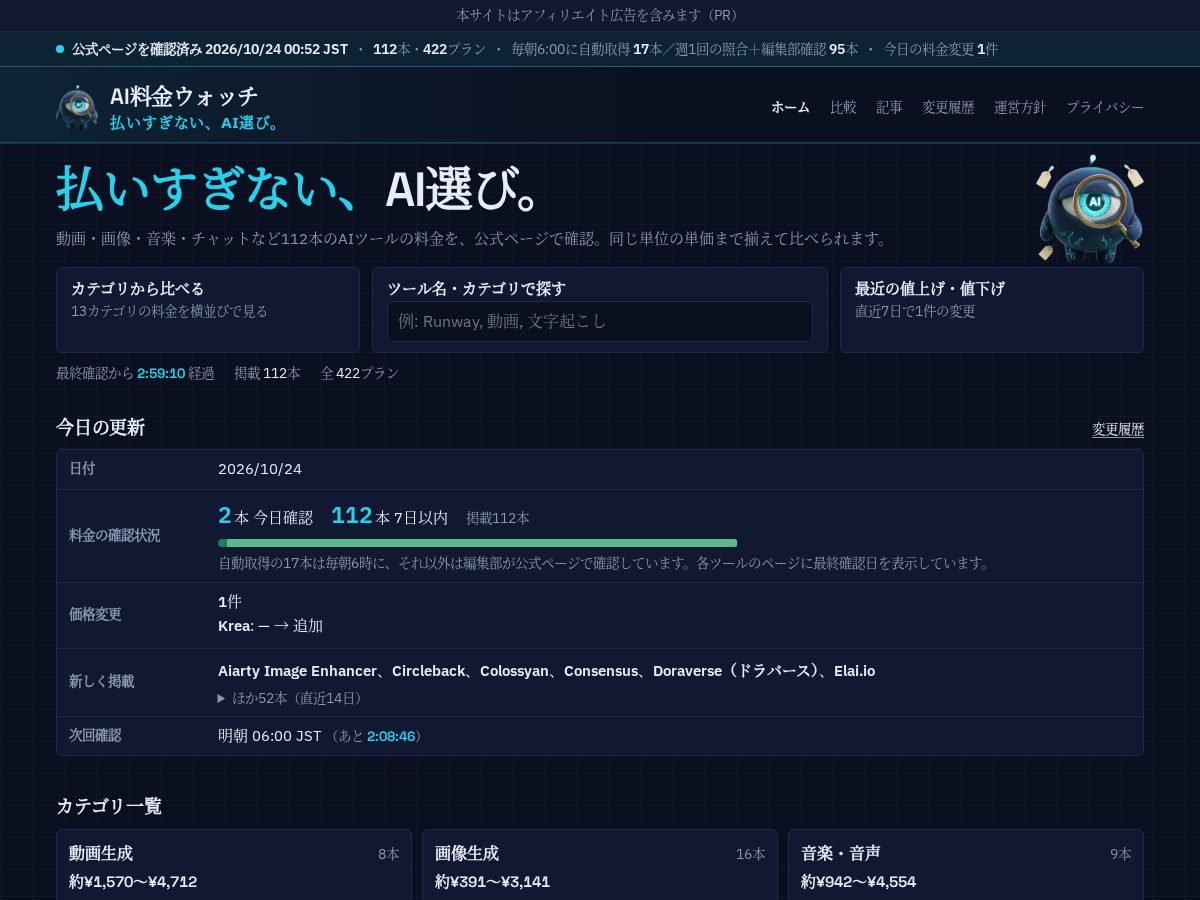The width and height of the screenshot is (1200, 900).
Task: Open the 比較 navigation item
Action: (843, 107)
